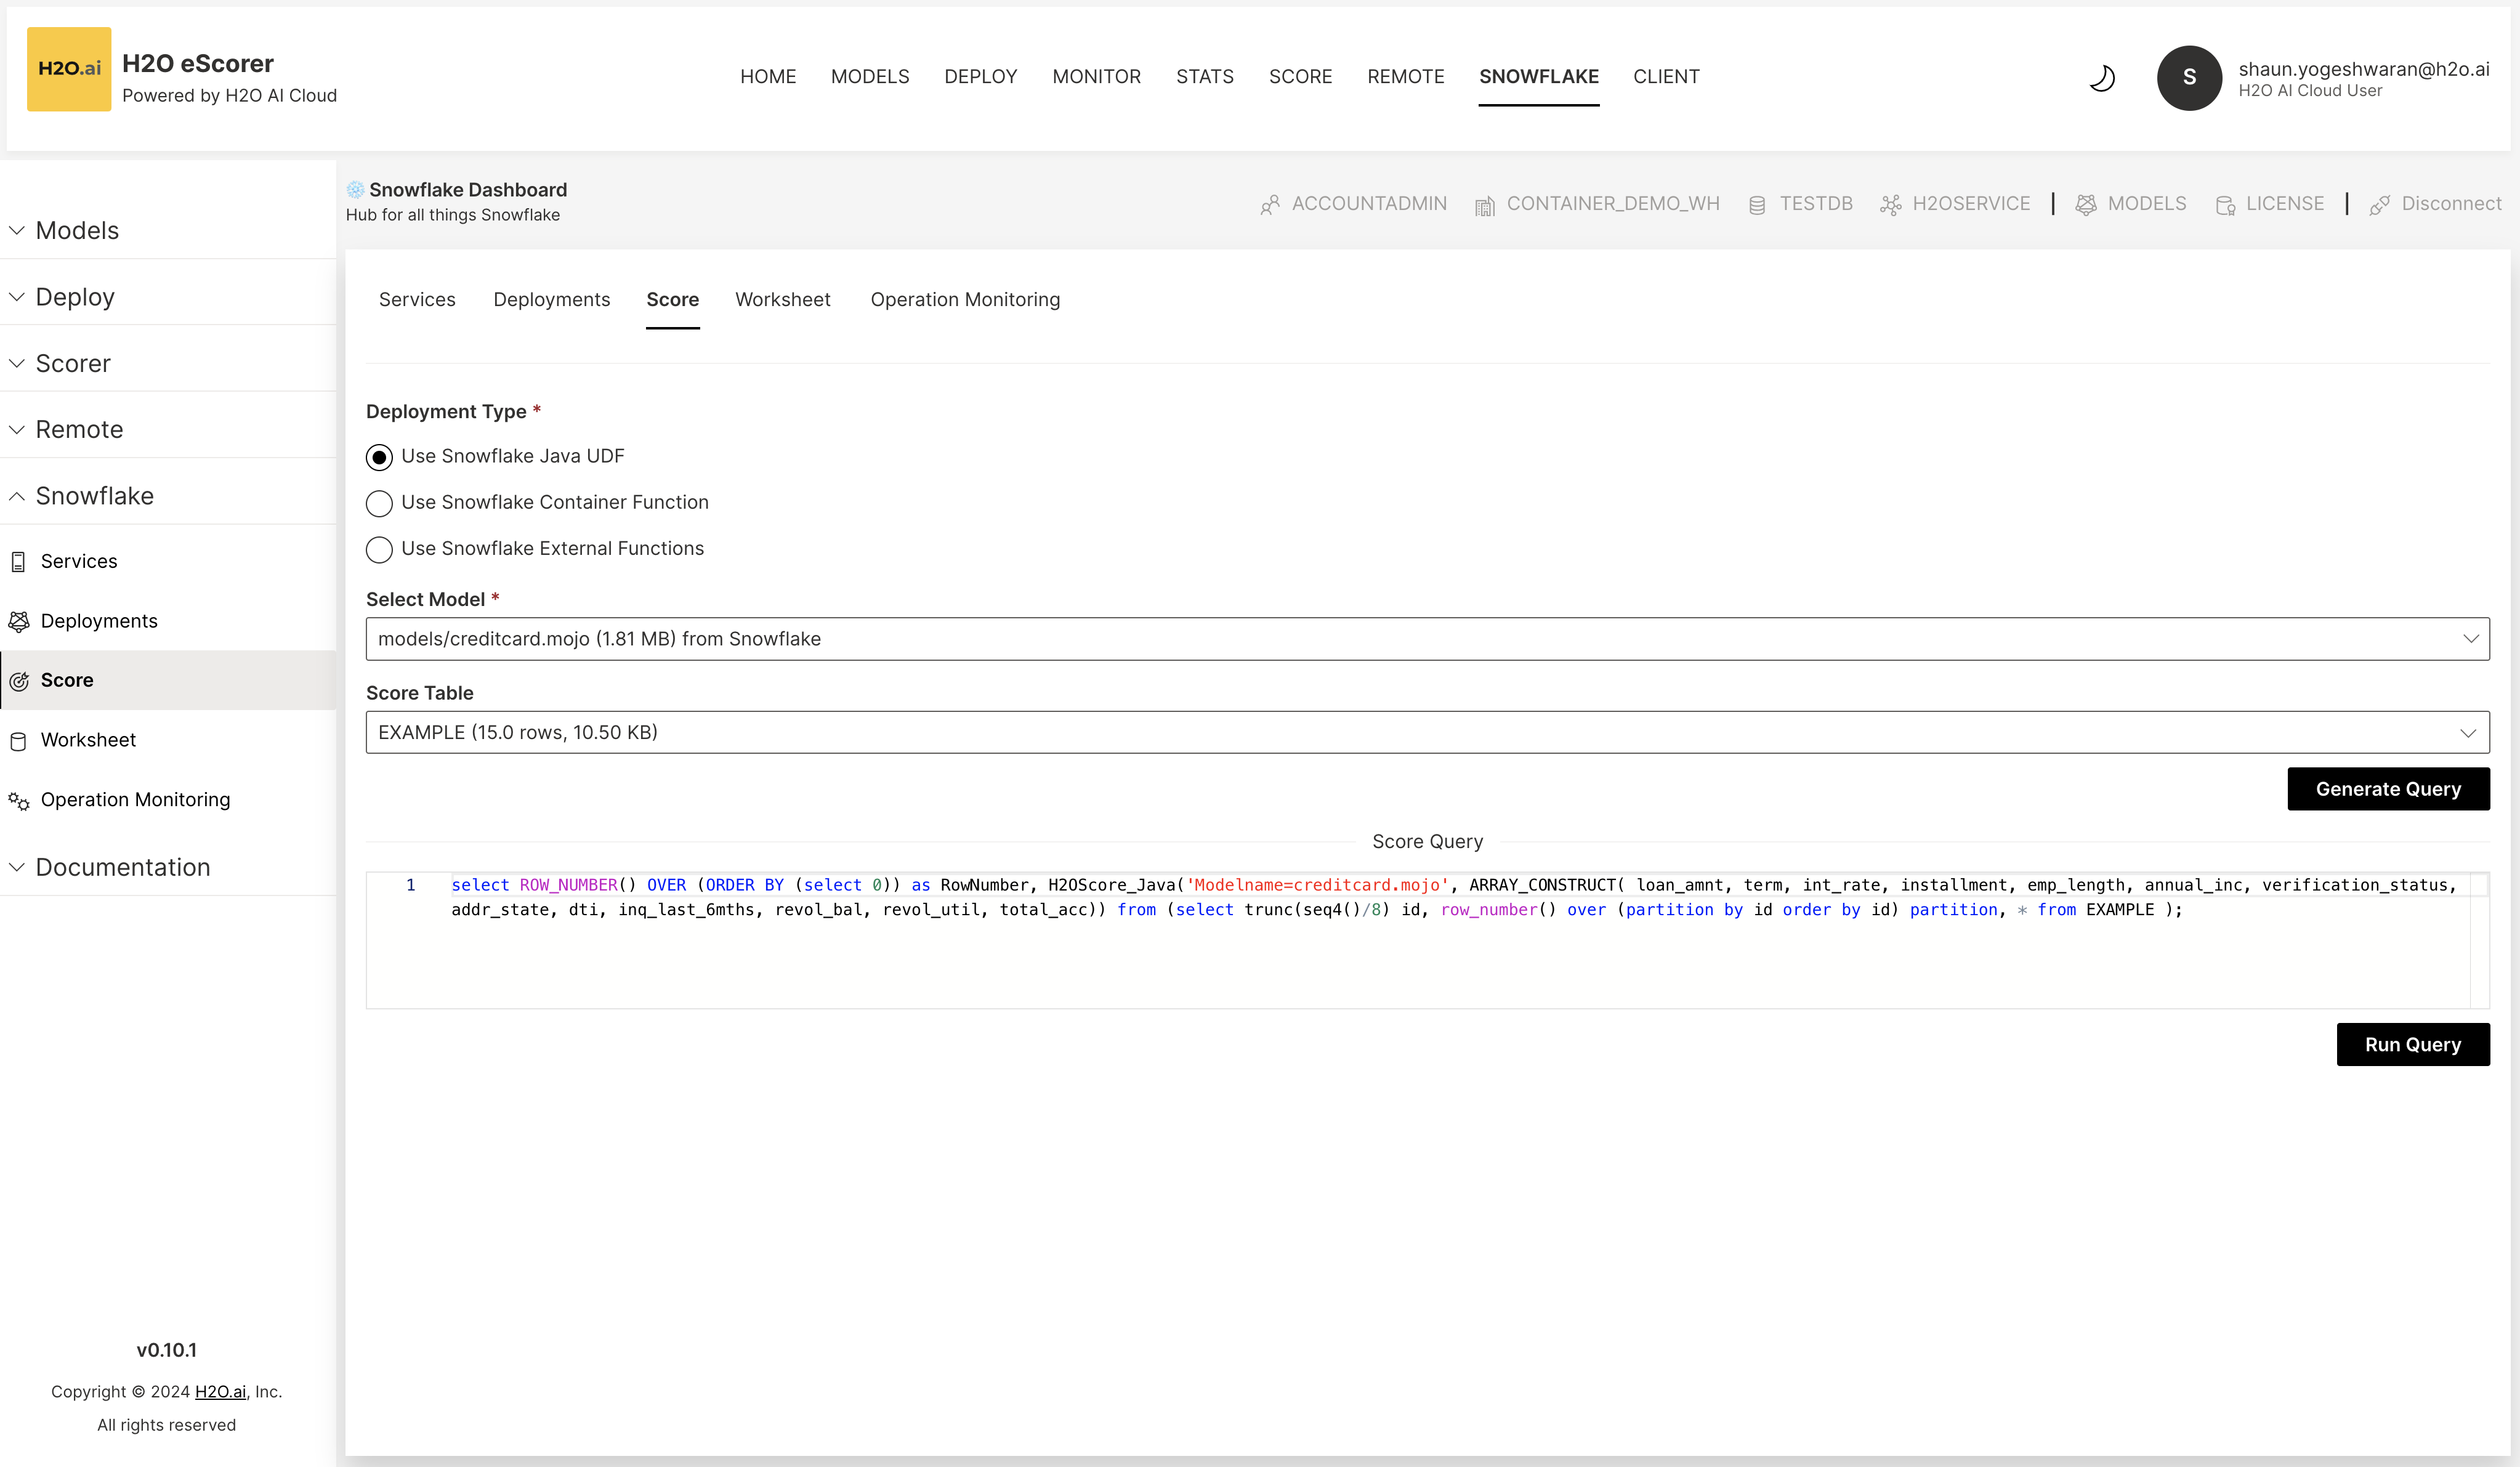Open LICENSE from dashboard header icon

(x=2224, y=205)
